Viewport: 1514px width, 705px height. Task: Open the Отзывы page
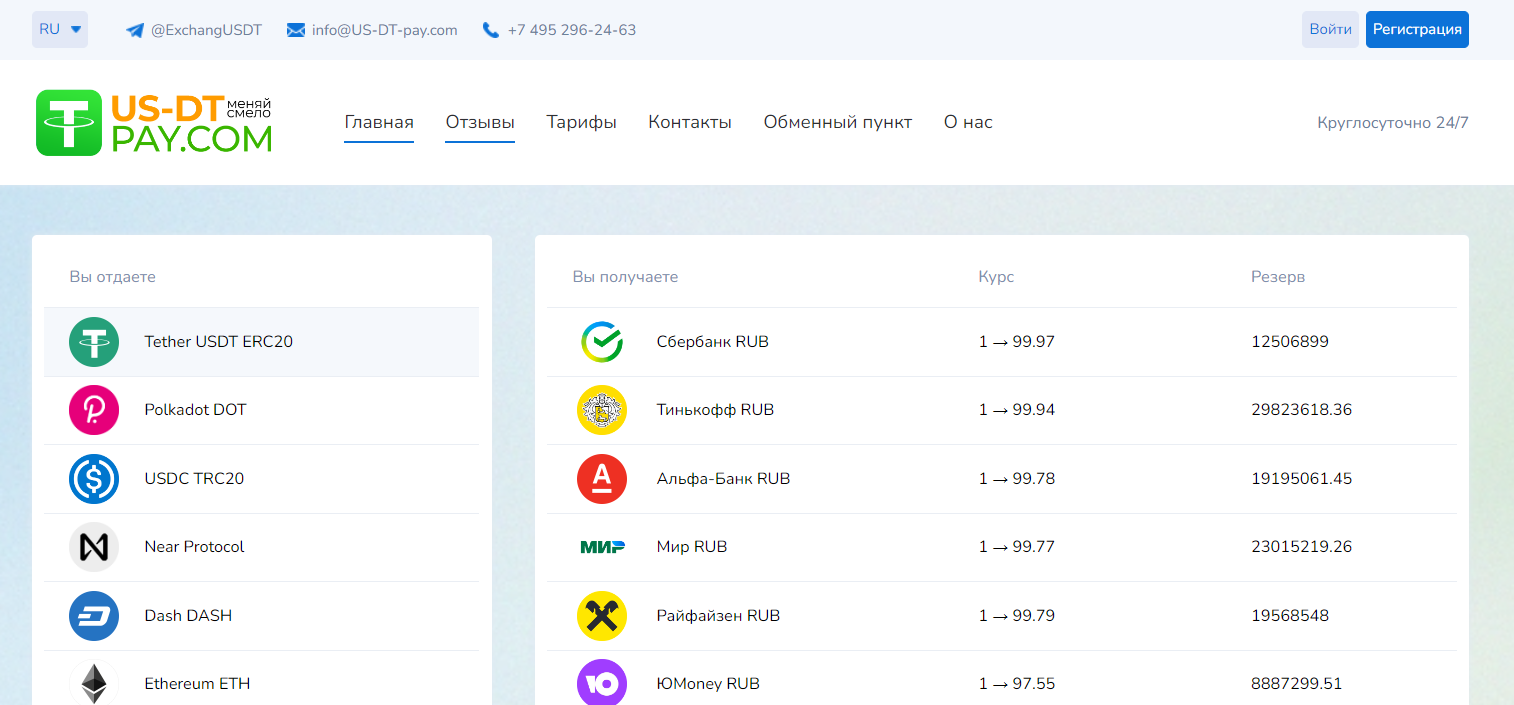[x=480, y=122]
